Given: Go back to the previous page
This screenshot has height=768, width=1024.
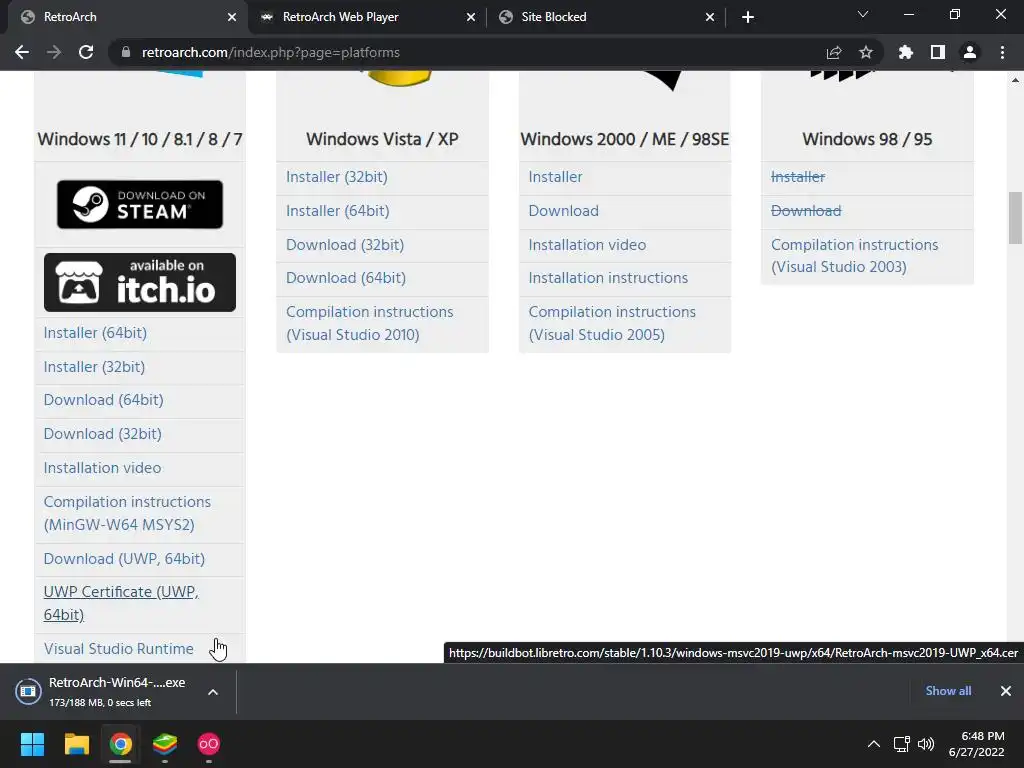Looking at the screenshot, I should tap(22, 52).
